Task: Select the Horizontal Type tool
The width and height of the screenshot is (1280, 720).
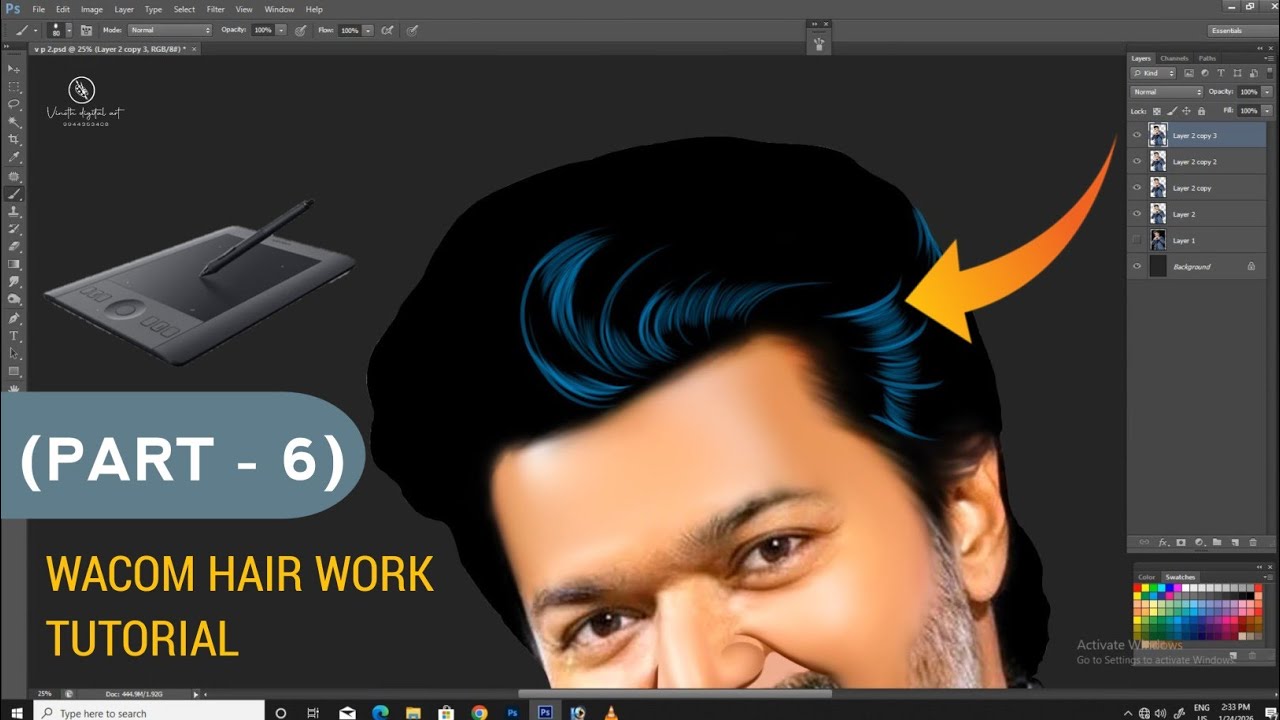Action: (14, 336)
